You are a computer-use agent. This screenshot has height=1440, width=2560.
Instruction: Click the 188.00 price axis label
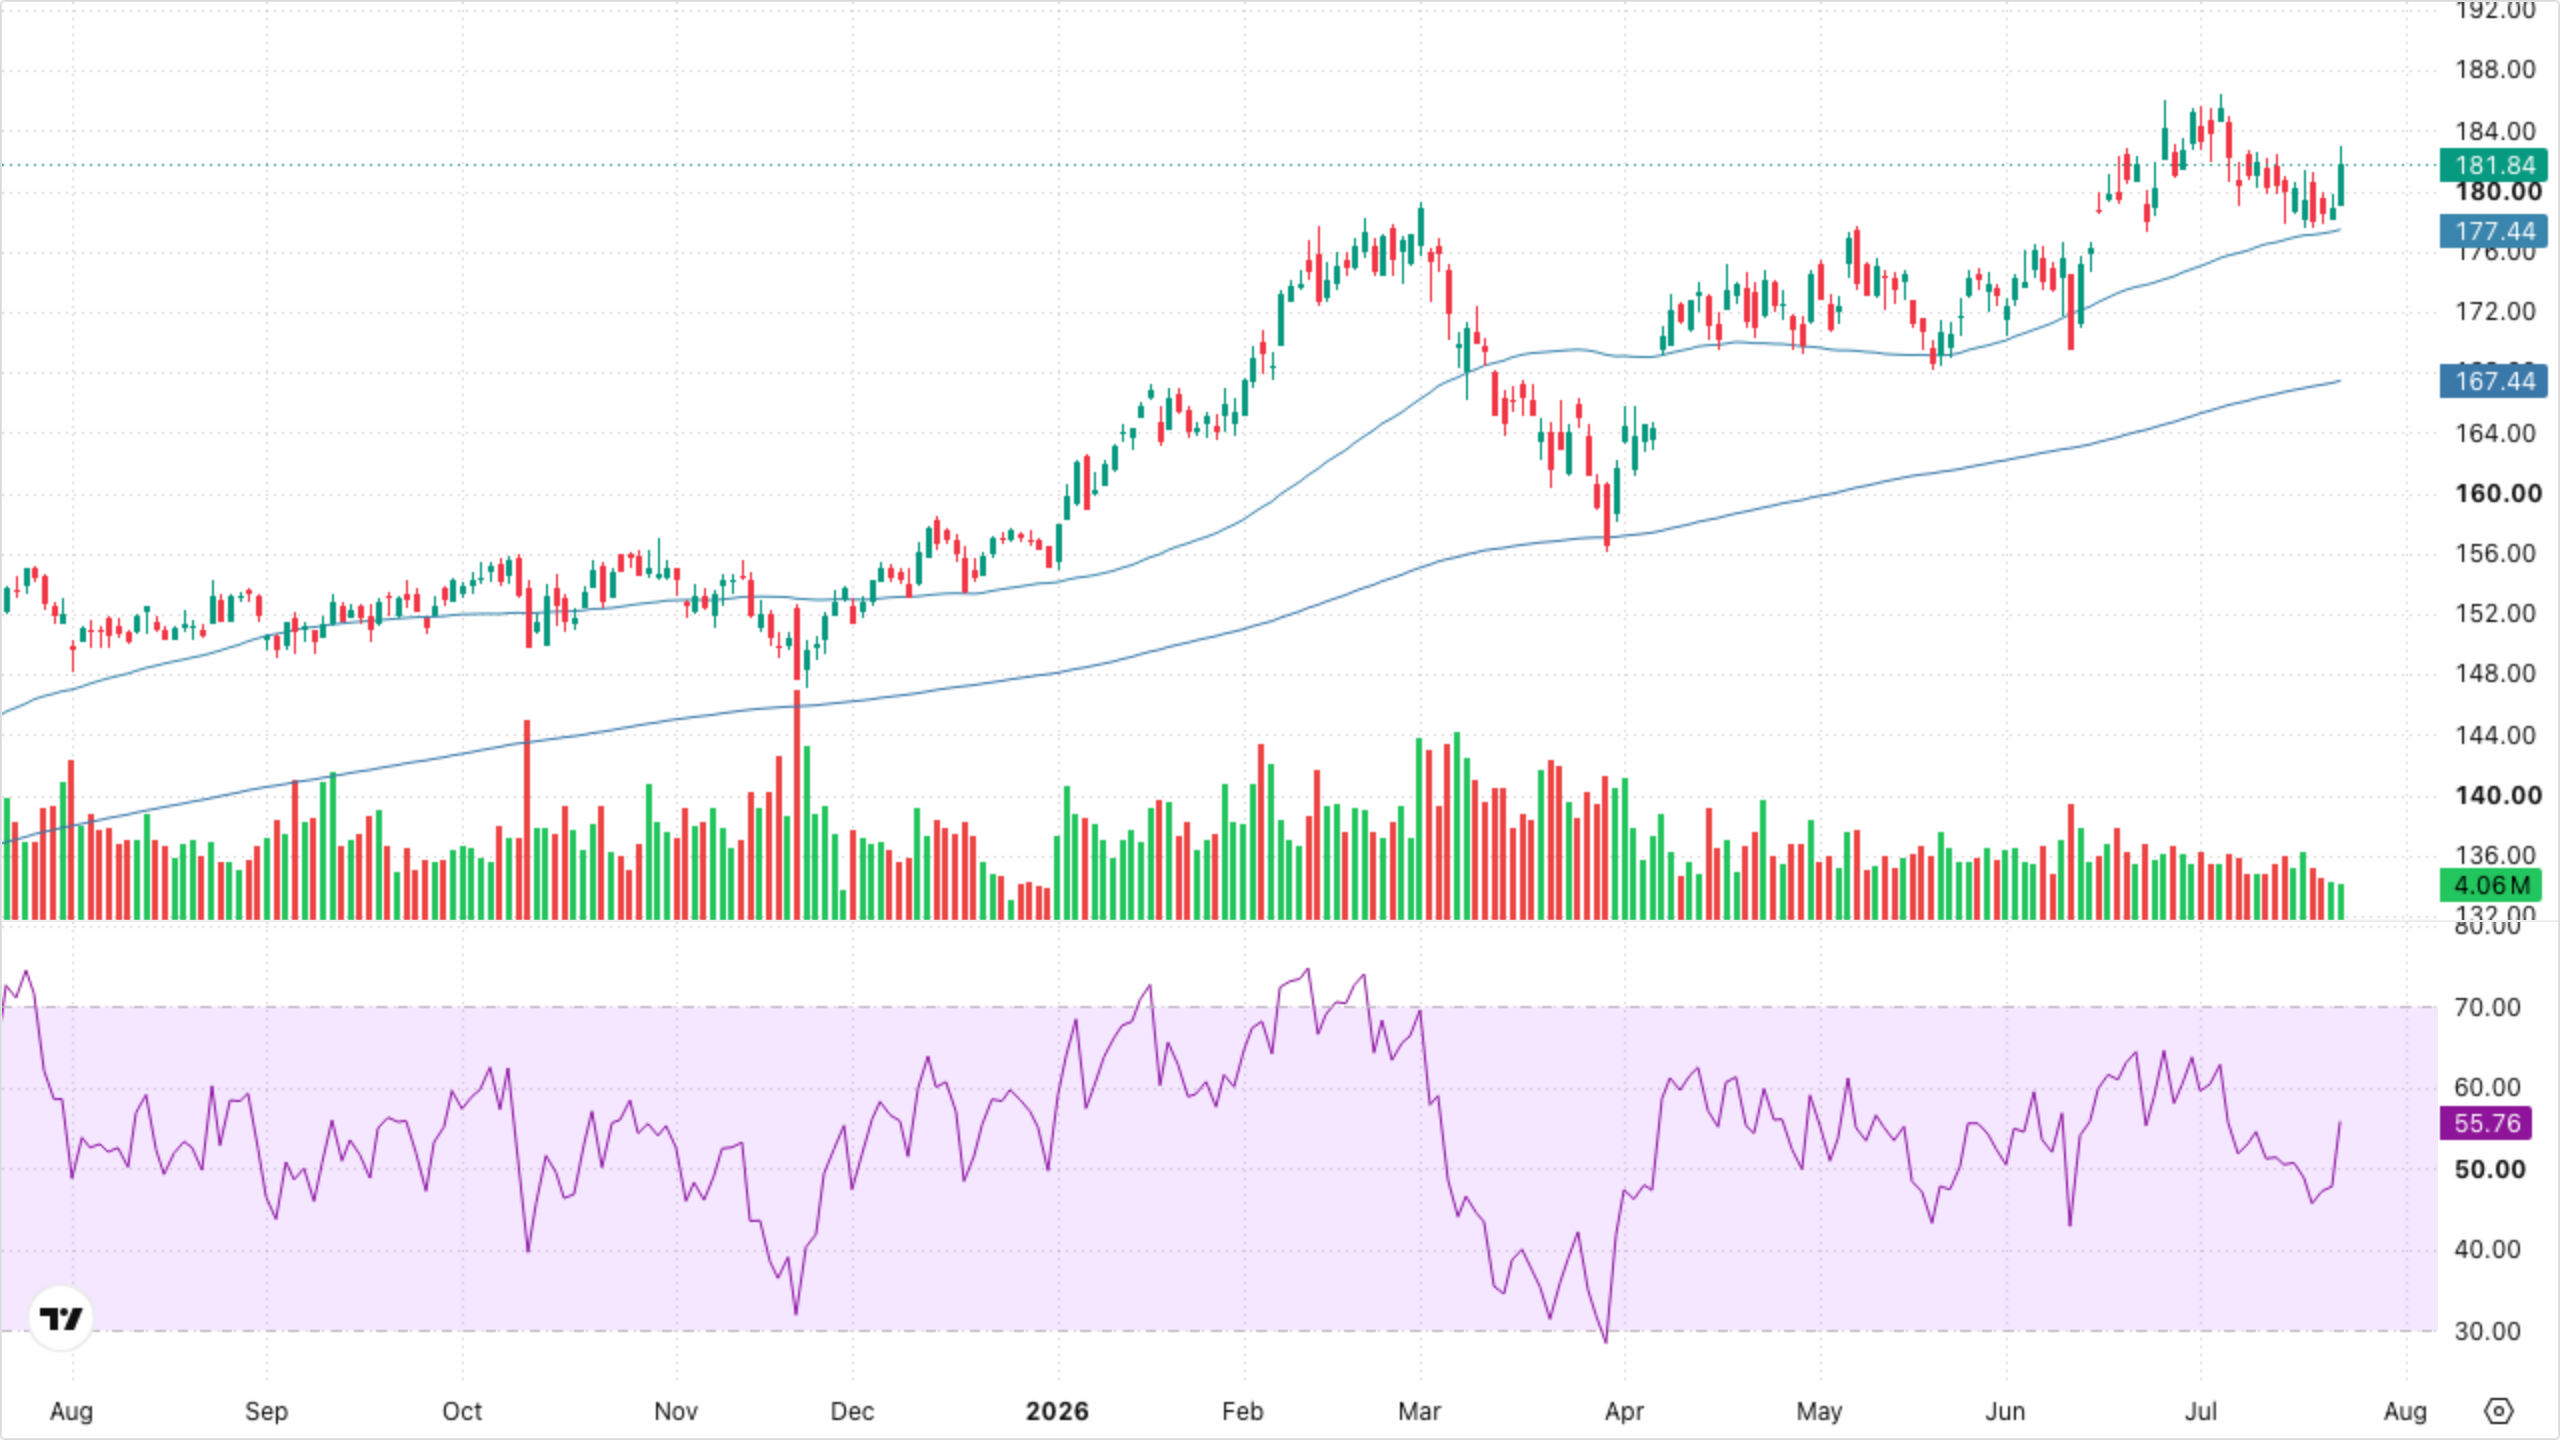click(x=2495, y=70)
